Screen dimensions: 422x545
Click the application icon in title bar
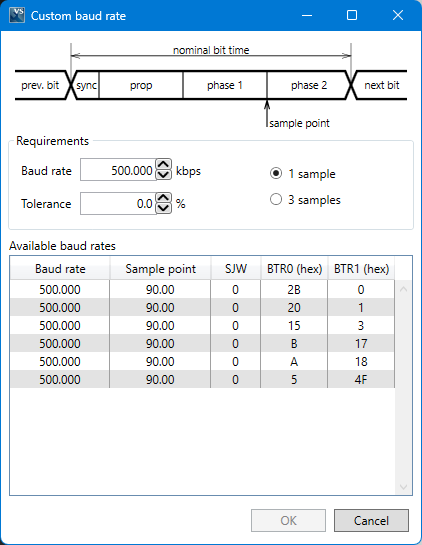click(x=17, y=15)
